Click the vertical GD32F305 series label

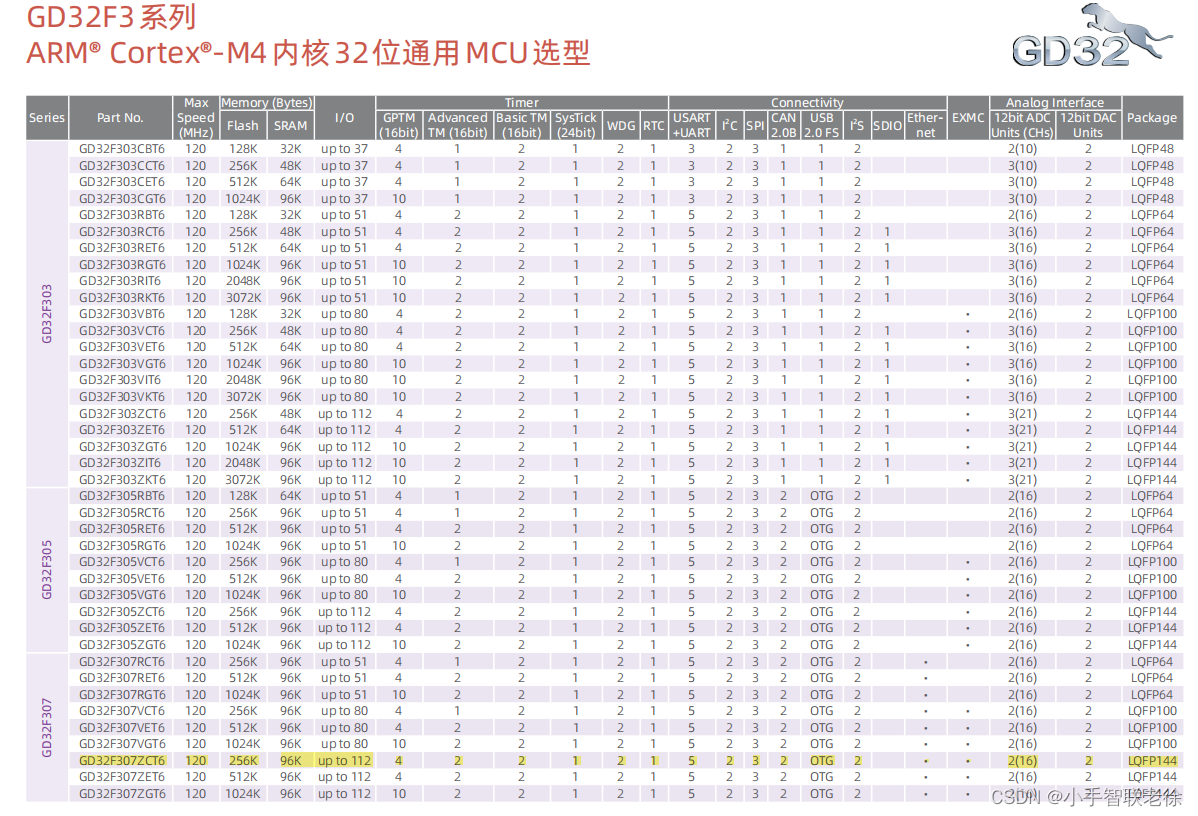[47, 570]
